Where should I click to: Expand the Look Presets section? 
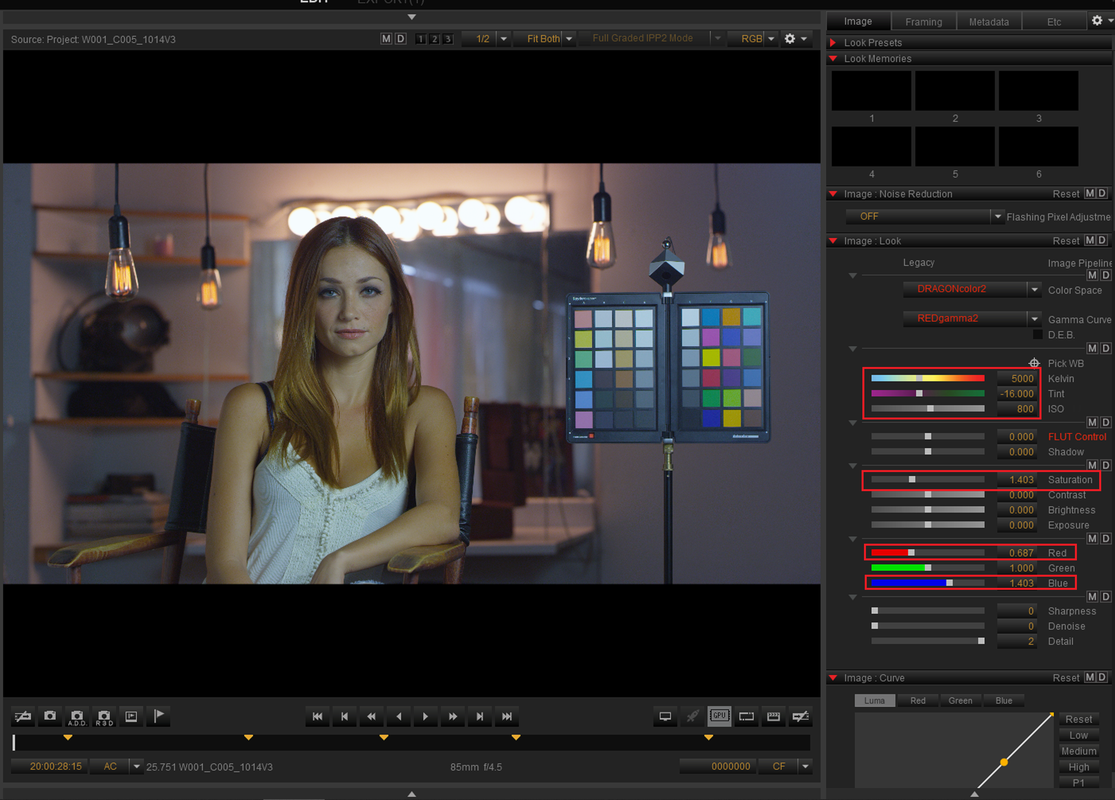point(833,43)
